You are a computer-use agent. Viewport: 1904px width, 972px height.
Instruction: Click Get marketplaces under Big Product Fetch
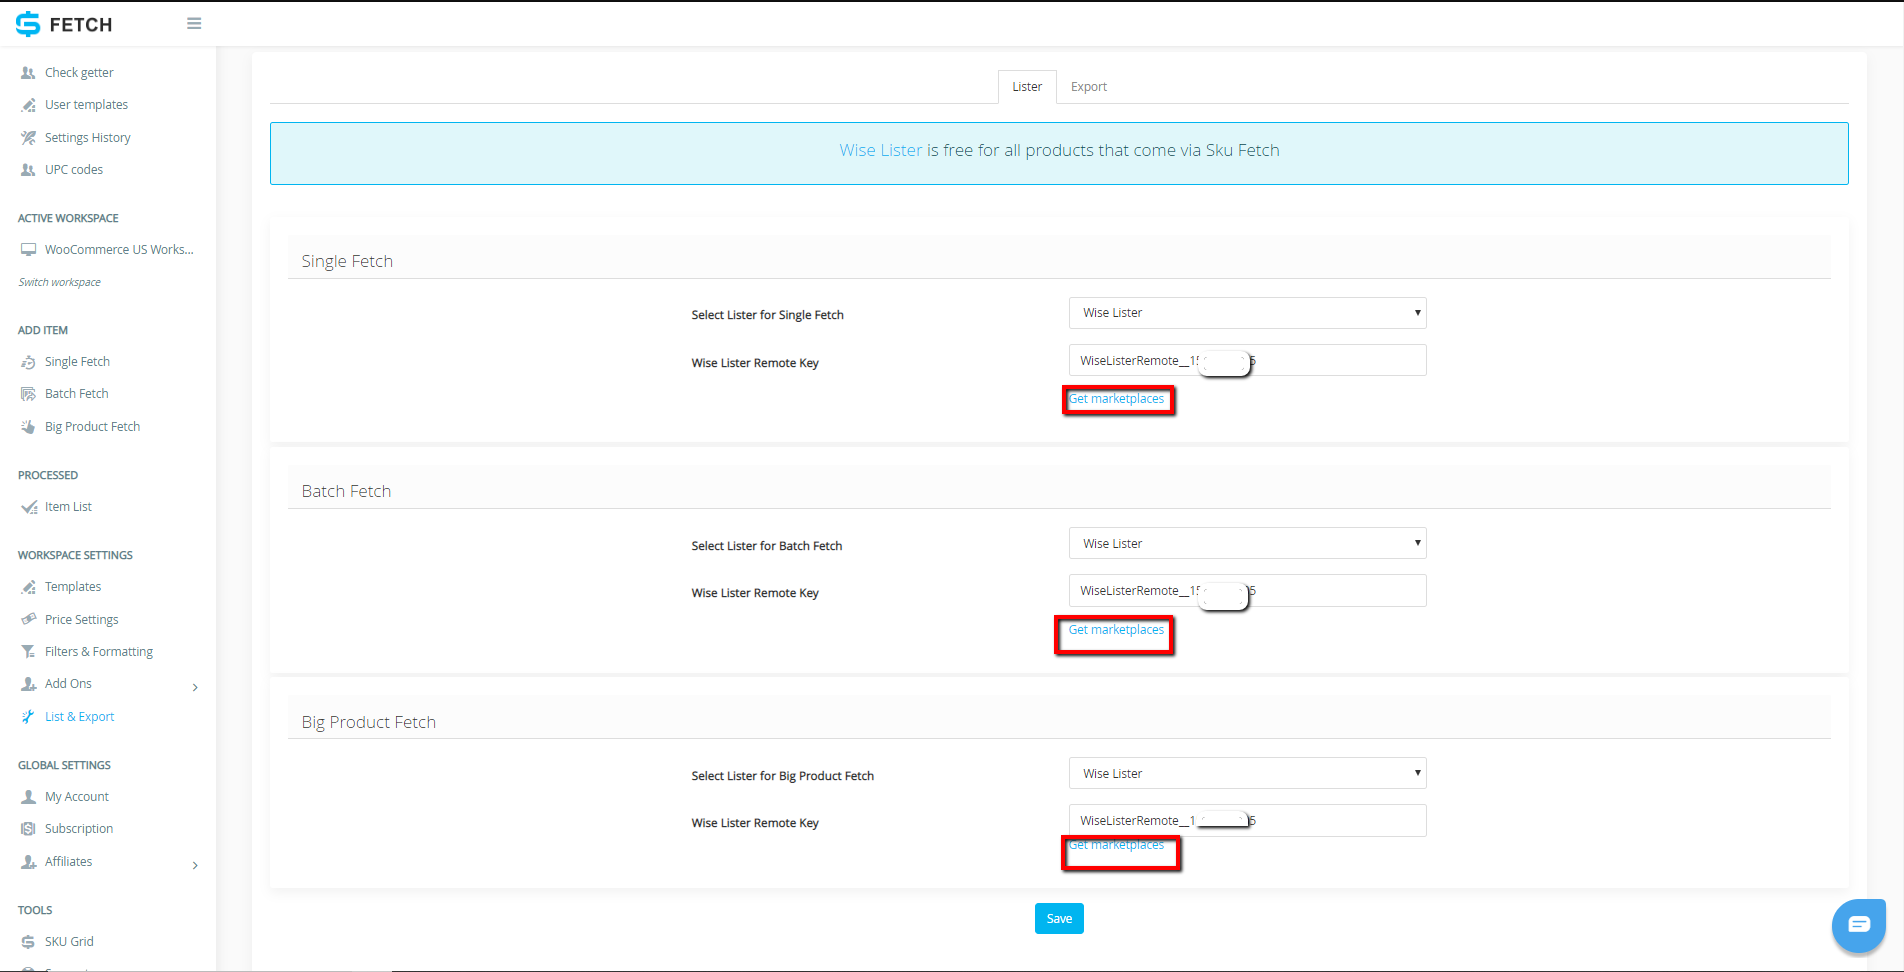pyautogui.click(x=1116, y=845)
